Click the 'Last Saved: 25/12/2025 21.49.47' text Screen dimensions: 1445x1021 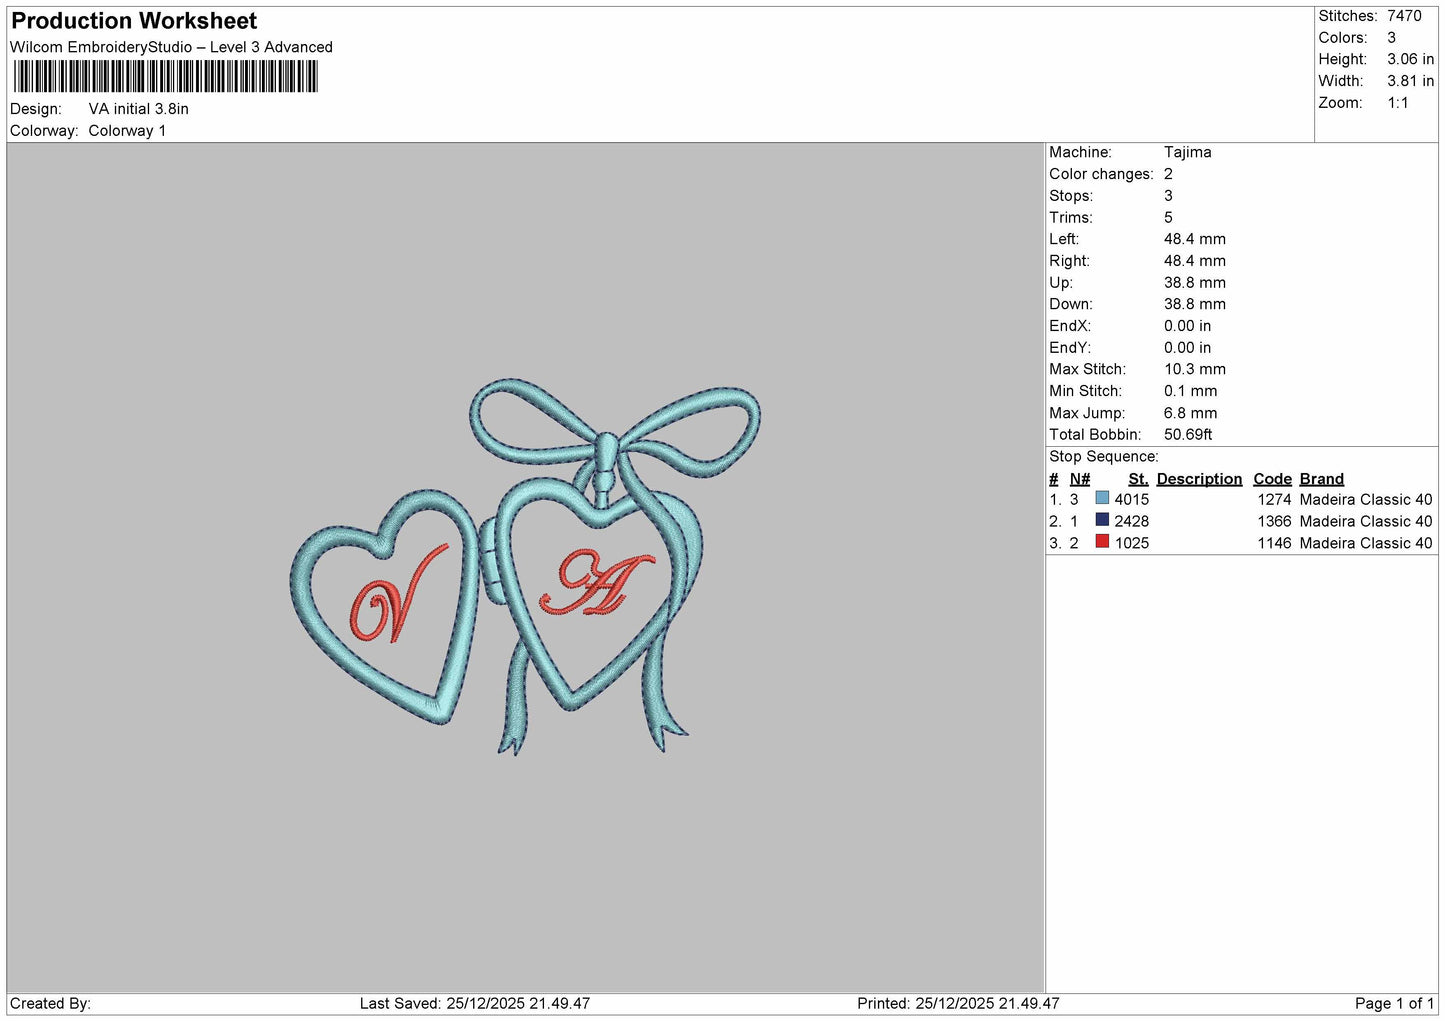475,1003
